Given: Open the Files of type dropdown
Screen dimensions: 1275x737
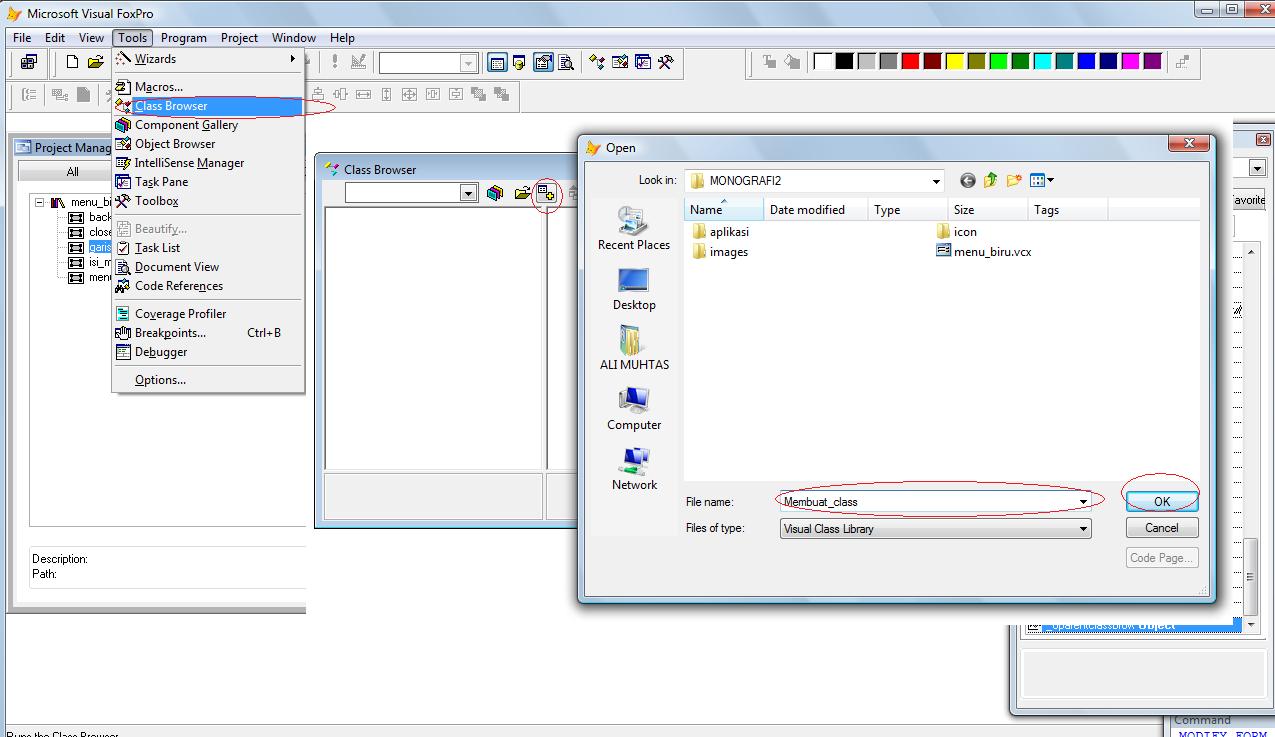Looking at the screenshot, I should [x=1083, y=529].
